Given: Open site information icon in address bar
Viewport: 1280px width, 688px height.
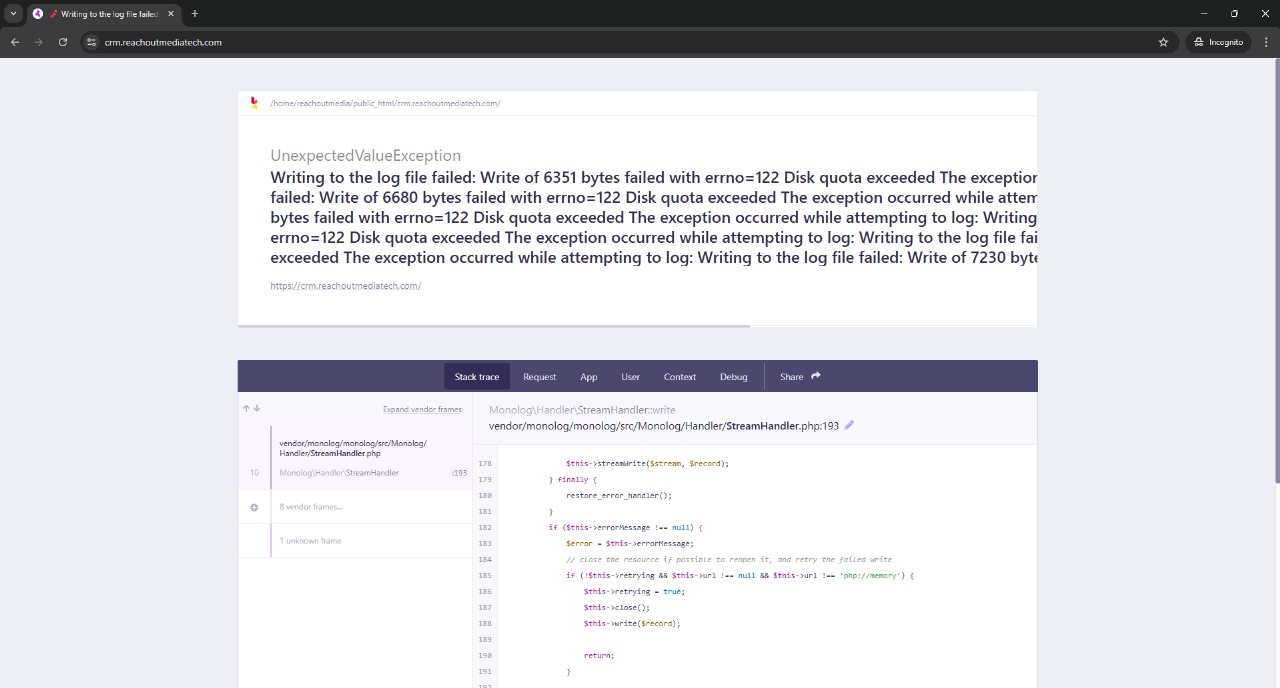Looking at the screenshot, I should click(91, 42).
